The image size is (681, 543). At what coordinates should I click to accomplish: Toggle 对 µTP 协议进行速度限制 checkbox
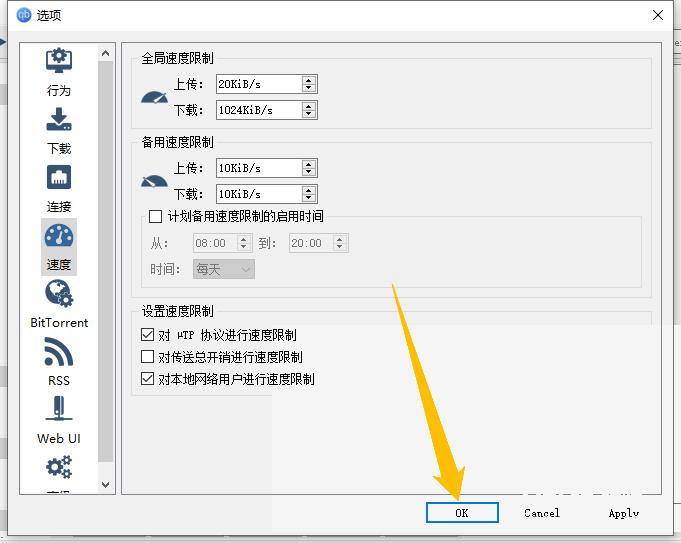[x=148, y=334]
